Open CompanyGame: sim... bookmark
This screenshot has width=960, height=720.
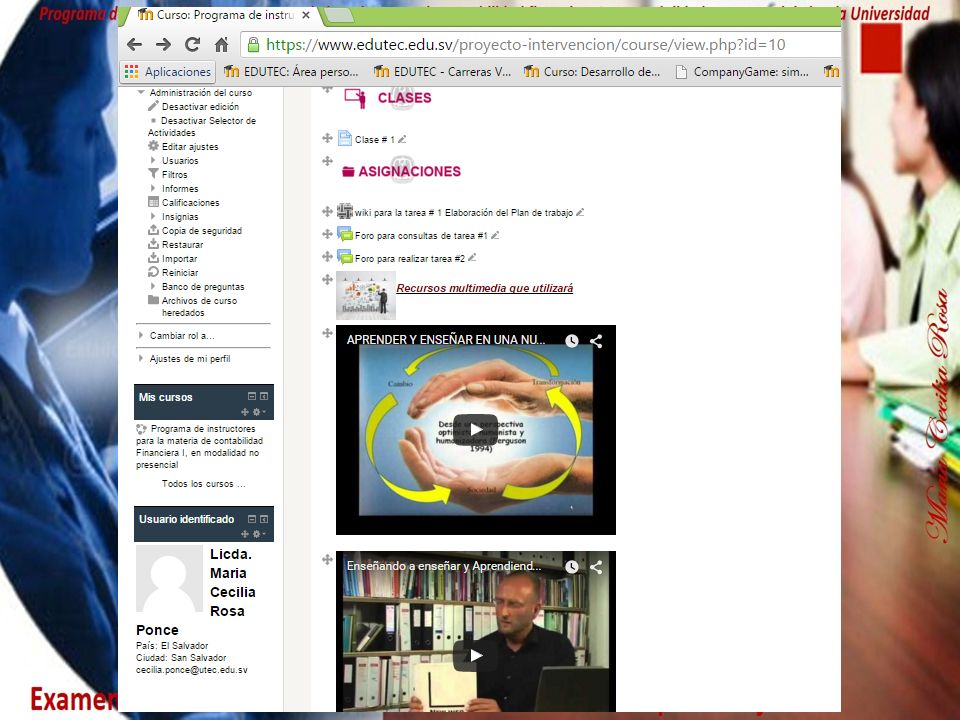point(742,72)
